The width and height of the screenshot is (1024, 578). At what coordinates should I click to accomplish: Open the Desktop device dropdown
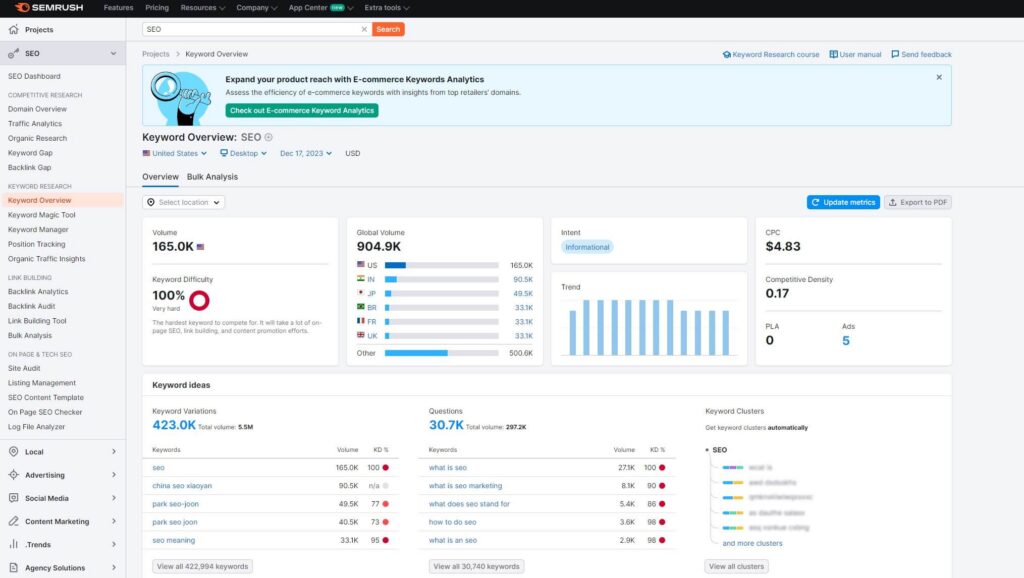pos(244,153)
